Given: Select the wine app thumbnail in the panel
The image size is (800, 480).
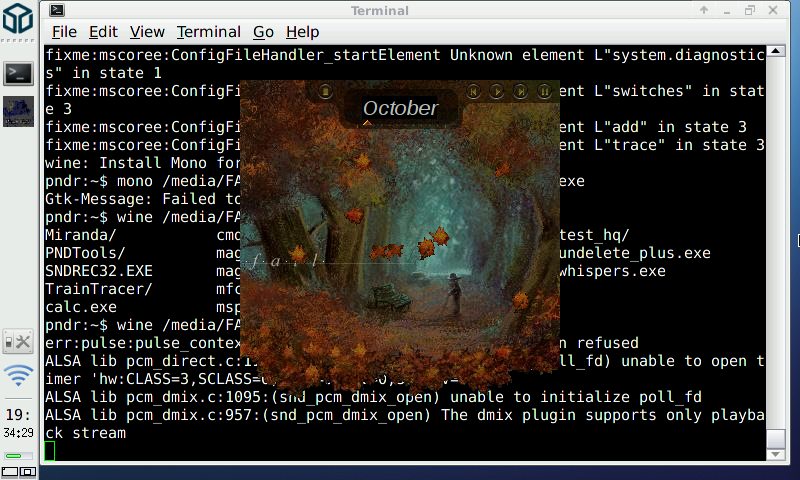Looking at the screenshot, I should [x=19, y=111].
